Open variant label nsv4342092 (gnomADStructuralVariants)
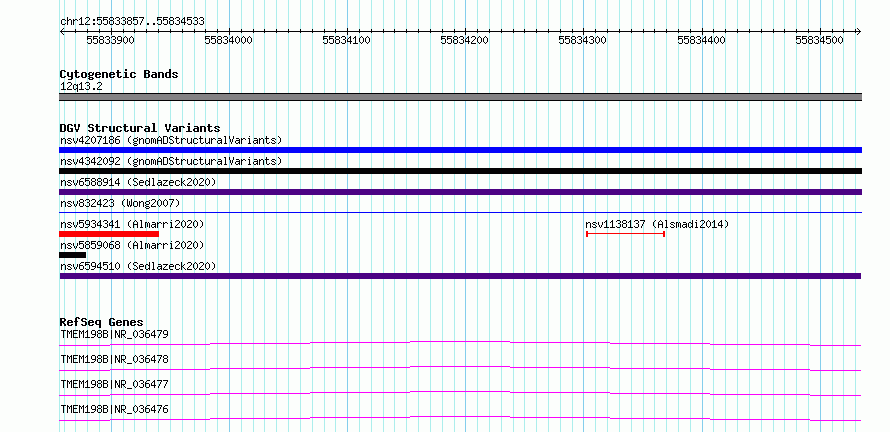Image resolution: width=890 pixels, height=432 pixels. pos(171,161)
